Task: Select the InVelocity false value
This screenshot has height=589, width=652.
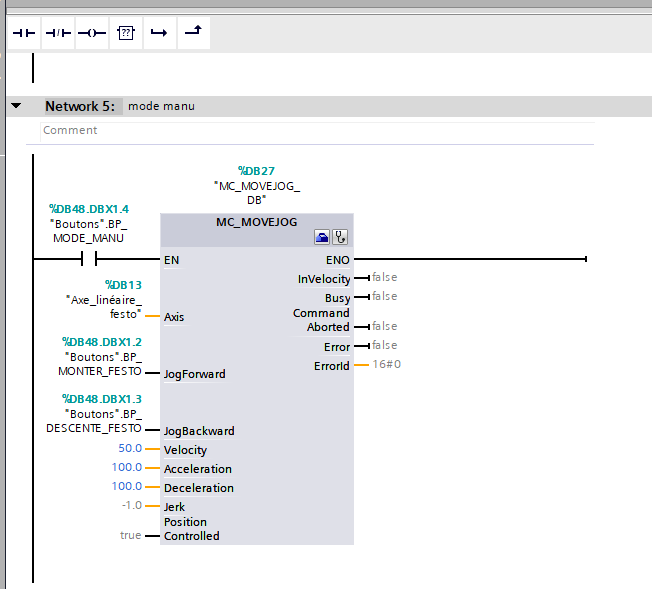Action: (385, 277)
